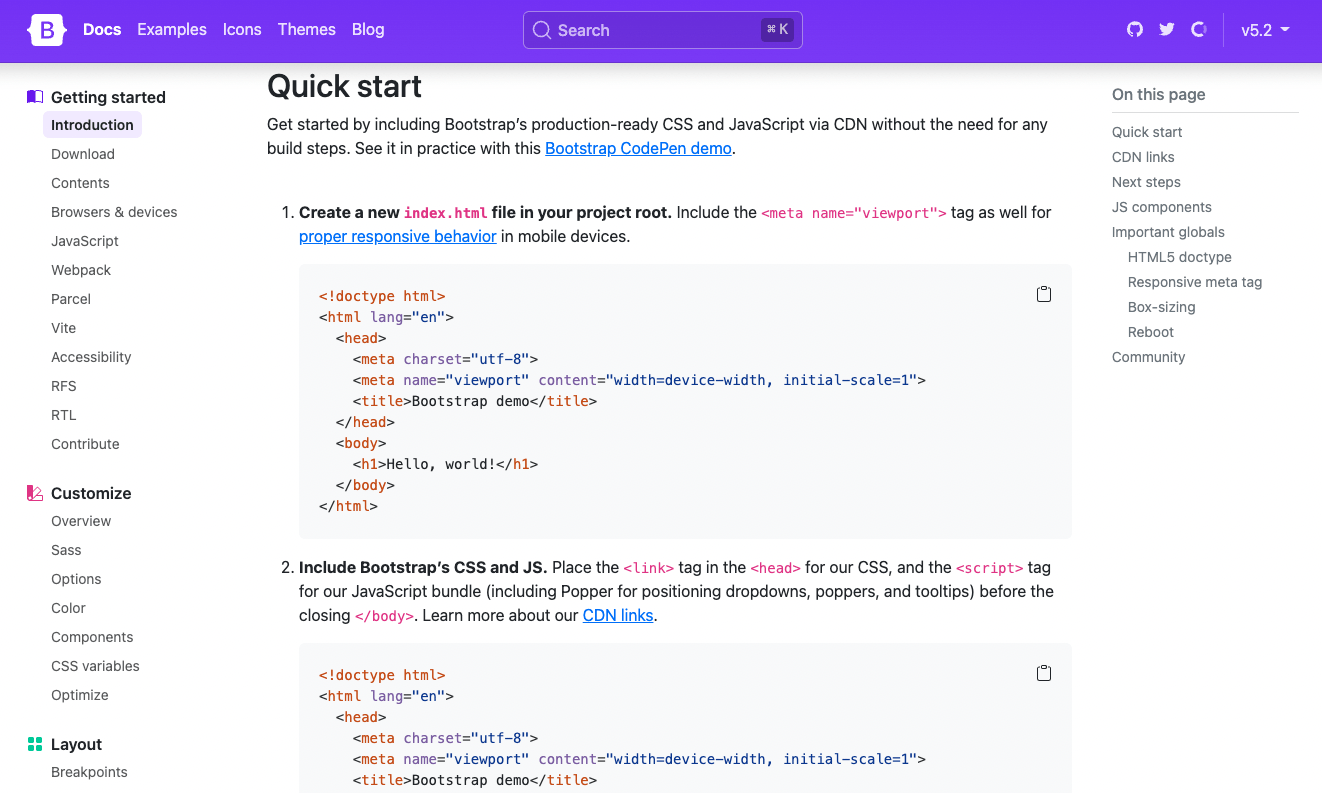The height and width of the screenshot is (793, 1322).
Task: Go to the Examples nav item
Action: pyautogui.click(x=172, y=30)
